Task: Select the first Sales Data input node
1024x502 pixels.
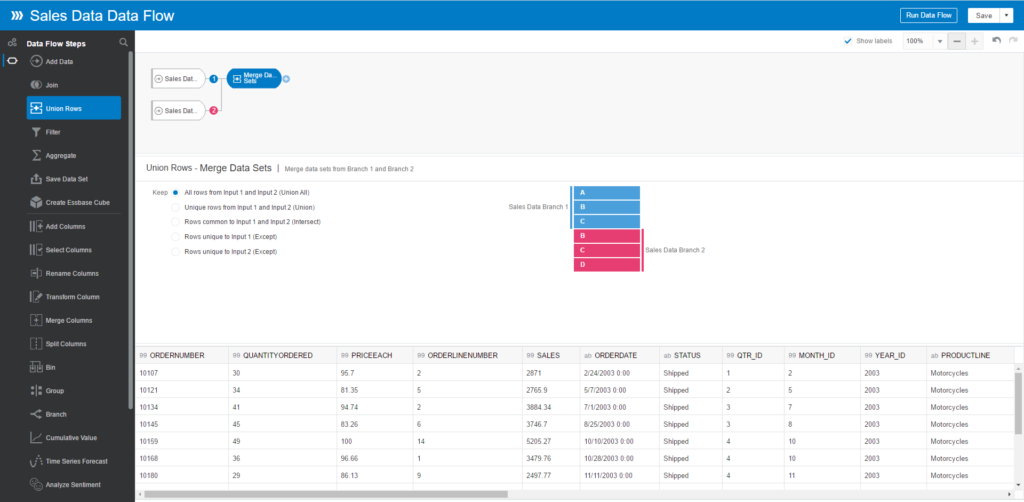Action: [x=178, y=79]
